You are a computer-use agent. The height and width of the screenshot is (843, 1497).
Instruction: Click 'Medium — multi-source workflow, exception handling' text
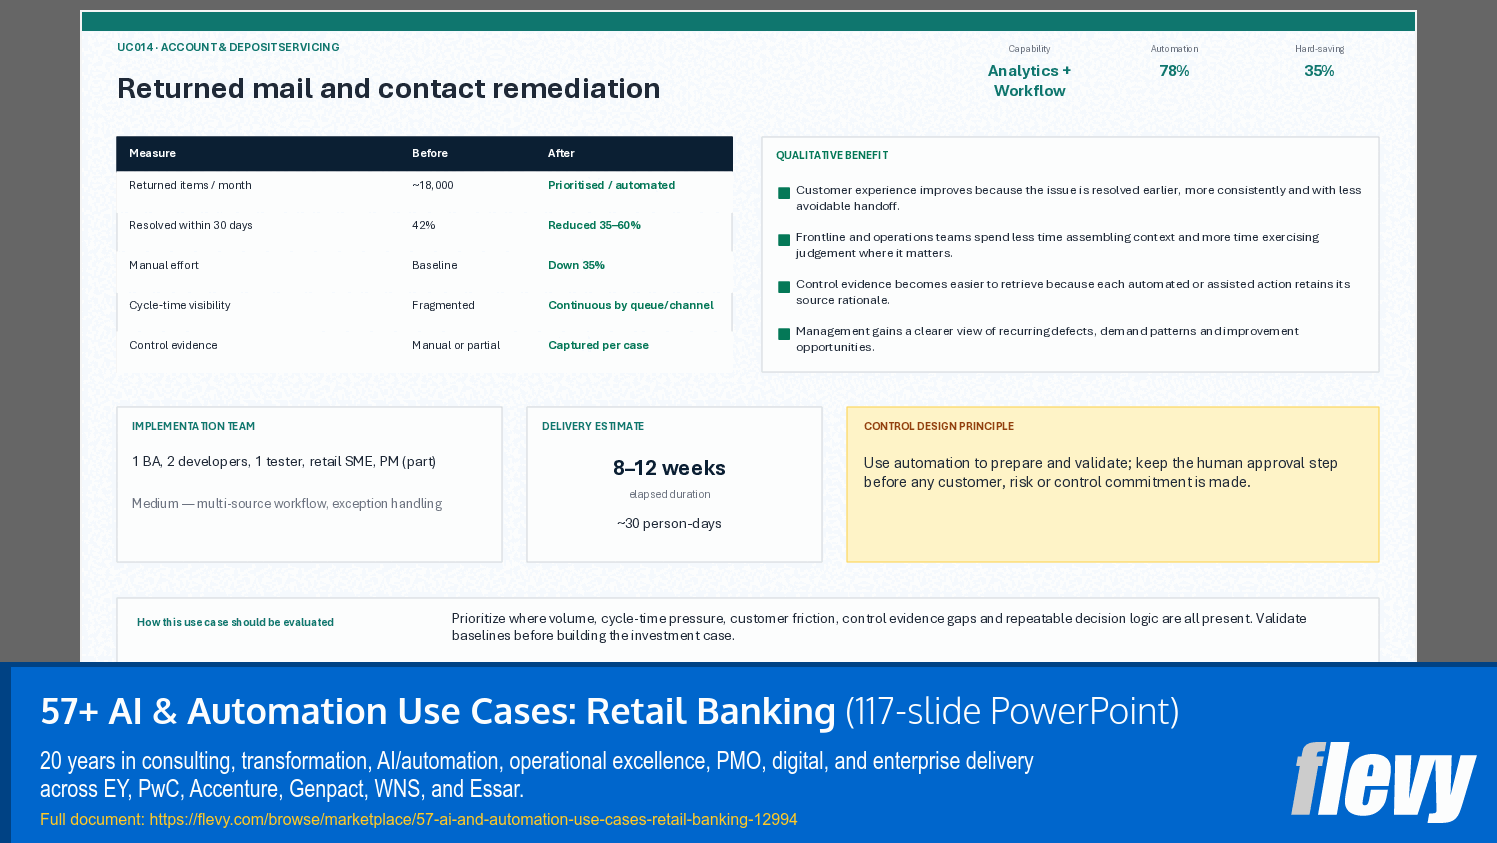287,503
